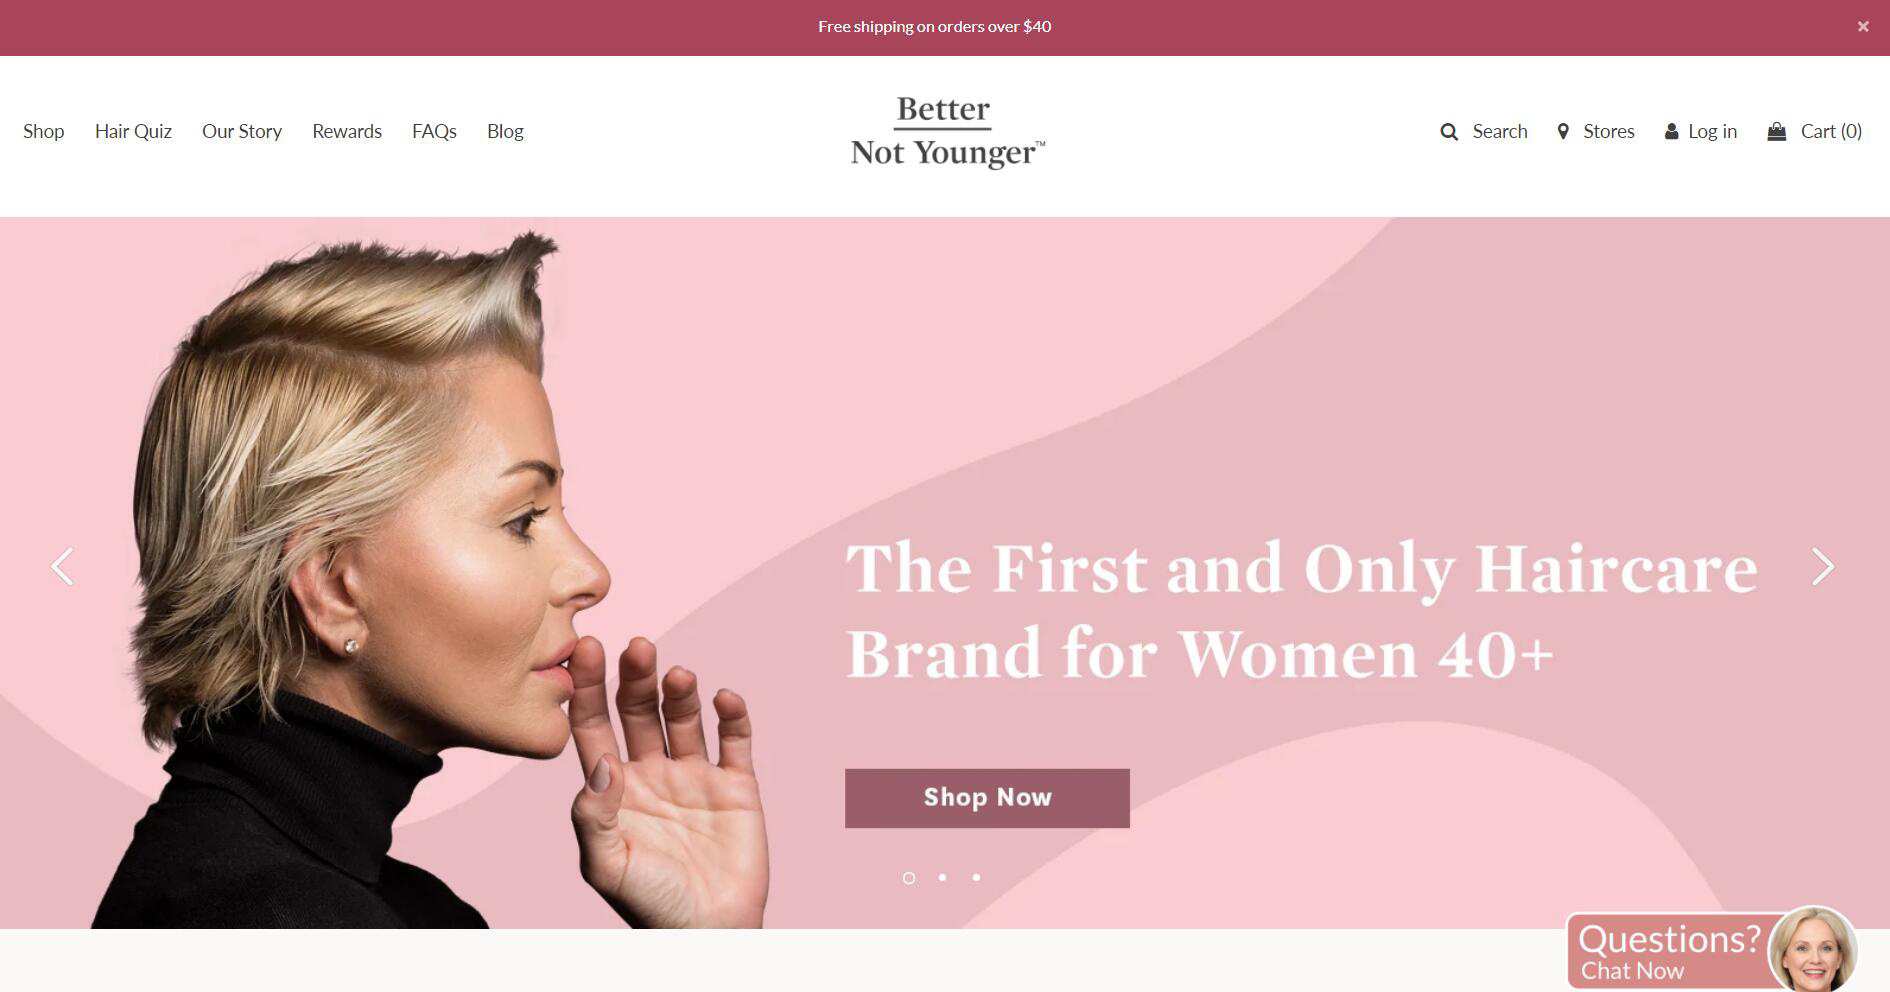Image resolution: width=1890 pixels, height=992 pixels.
Task: Open the Questions? Chat Now widget
Action: (1712, 951)
